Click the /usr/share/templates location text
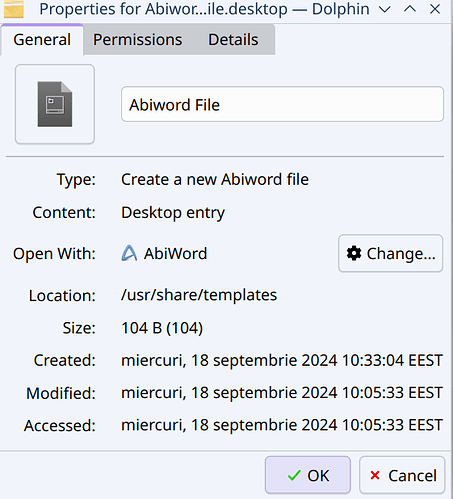 click(199, 295)
